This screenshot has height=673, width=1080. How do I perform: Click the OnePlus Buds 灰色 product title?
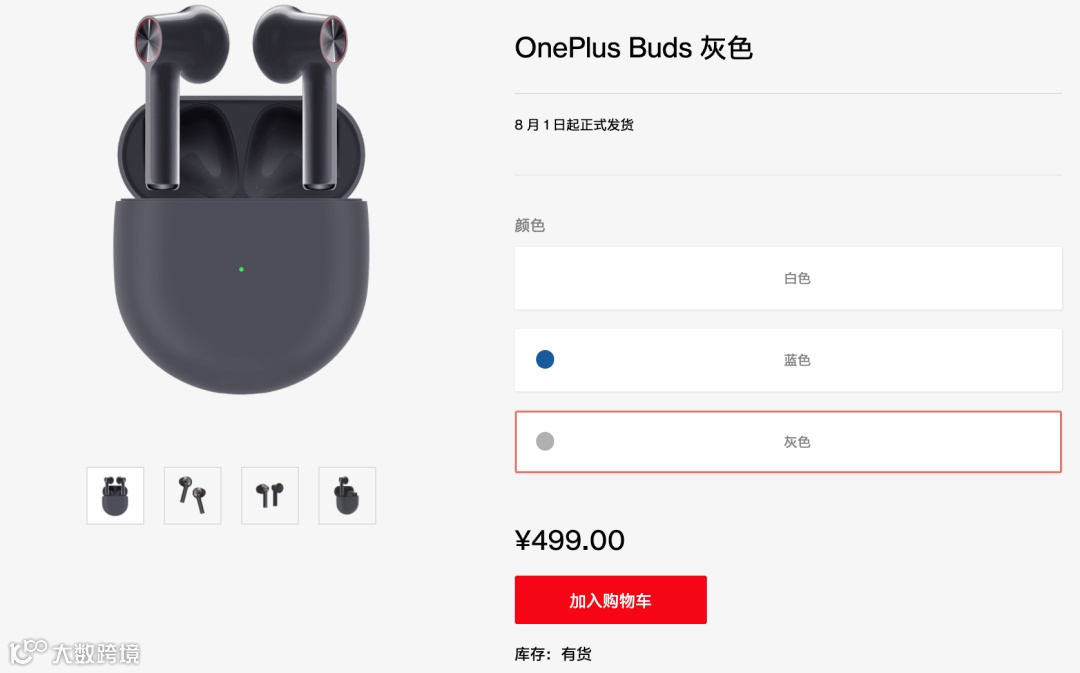point(633,48)
